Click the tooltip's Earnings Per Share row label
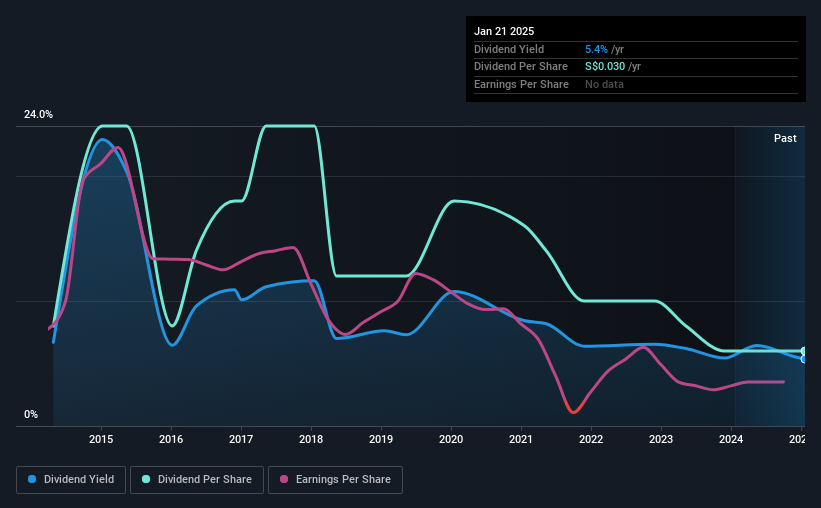The width and height of the screenshot is (821, 508). tap(521, 84)
